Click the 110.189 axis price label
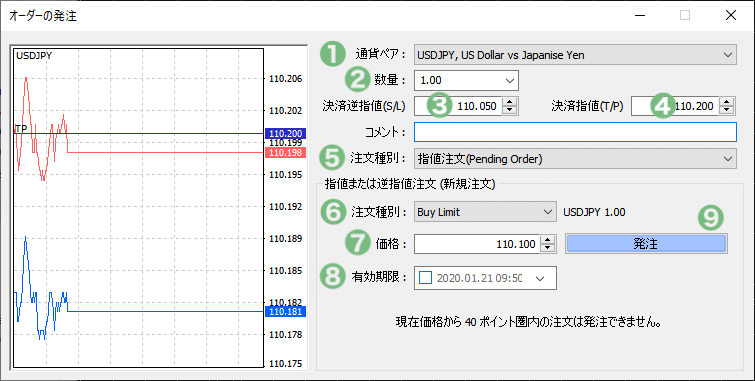The image size is (755, 381). click(x=286, y=238)
